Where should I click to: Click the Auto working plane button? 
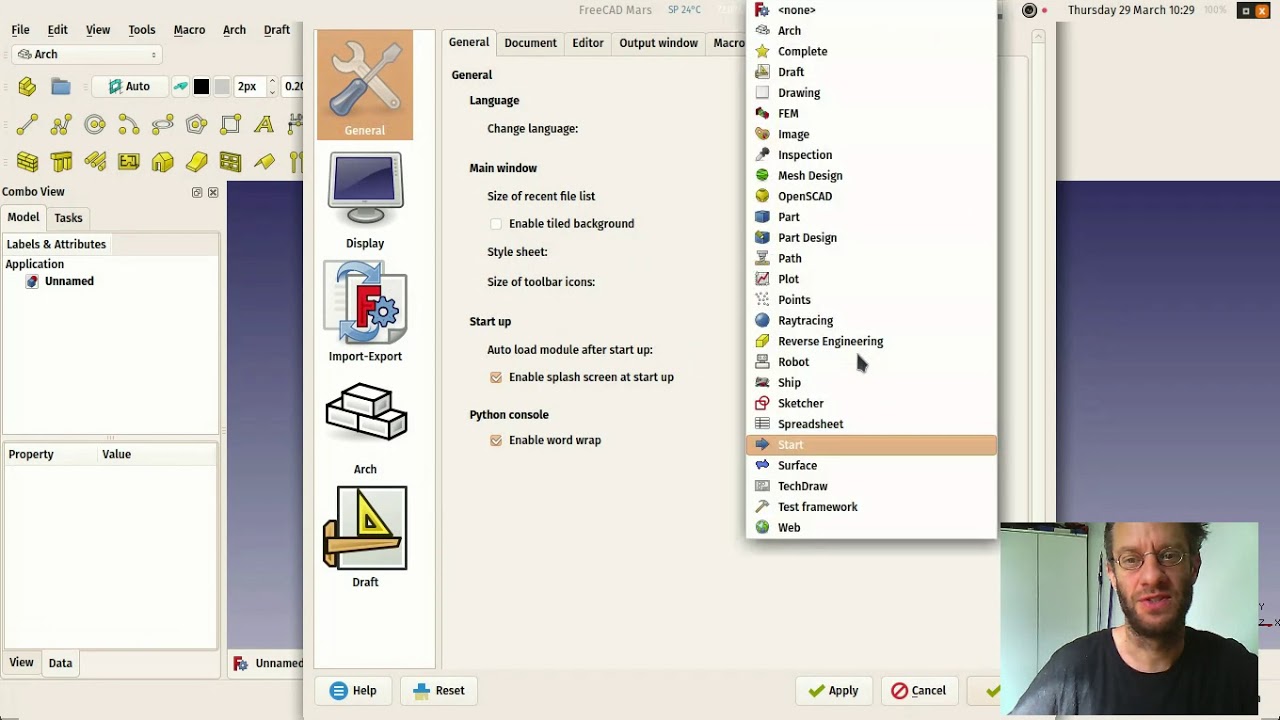(130, 87)
